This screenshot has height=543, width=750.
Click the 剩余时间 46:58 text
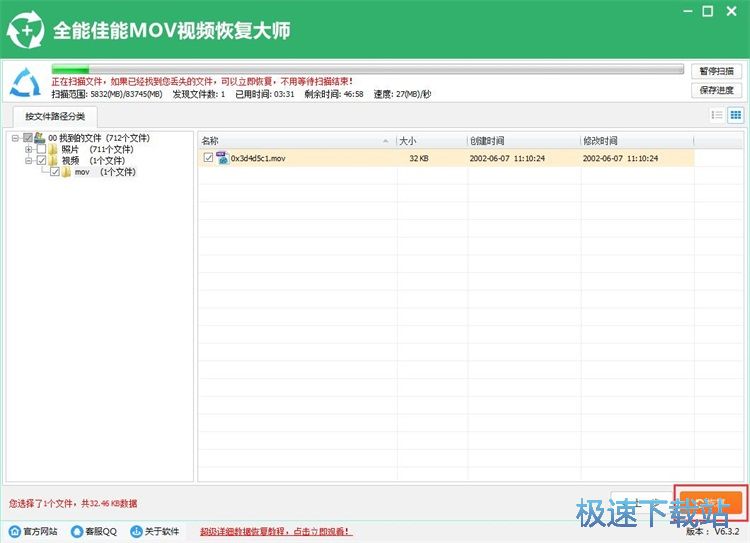[334, 94]
